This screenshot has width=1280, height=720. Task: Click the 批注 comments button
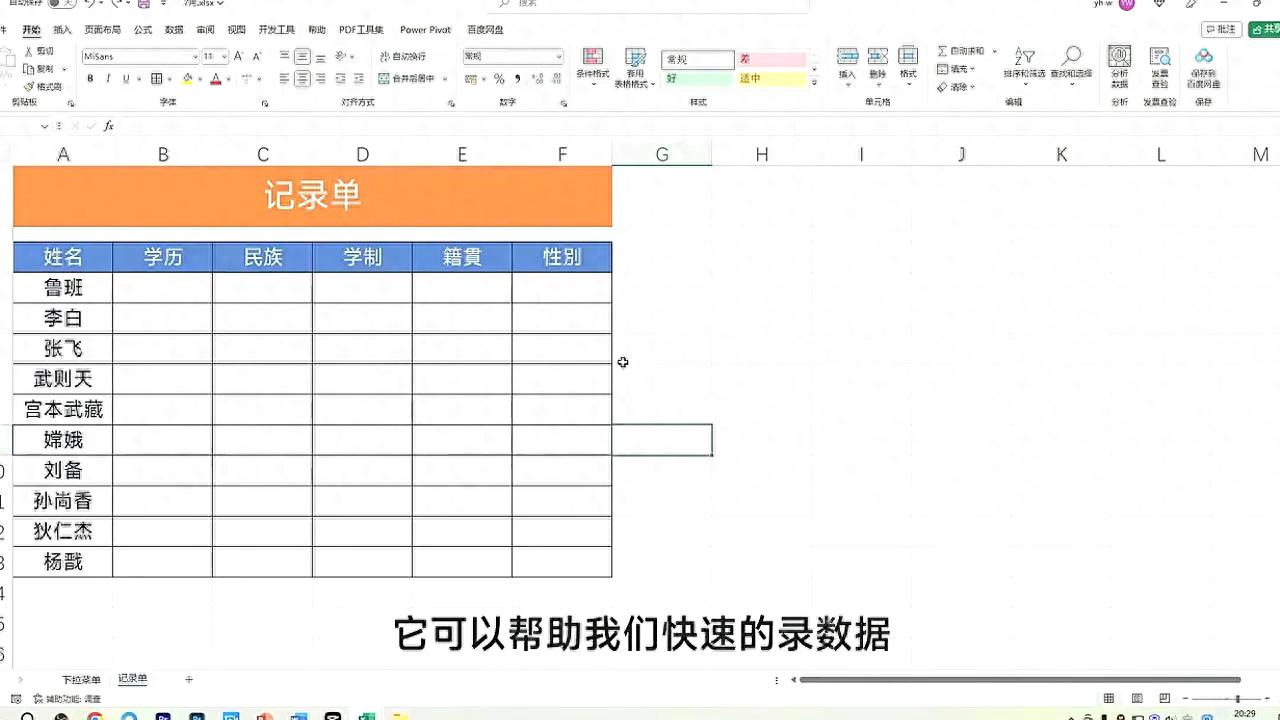point(1222,29)
